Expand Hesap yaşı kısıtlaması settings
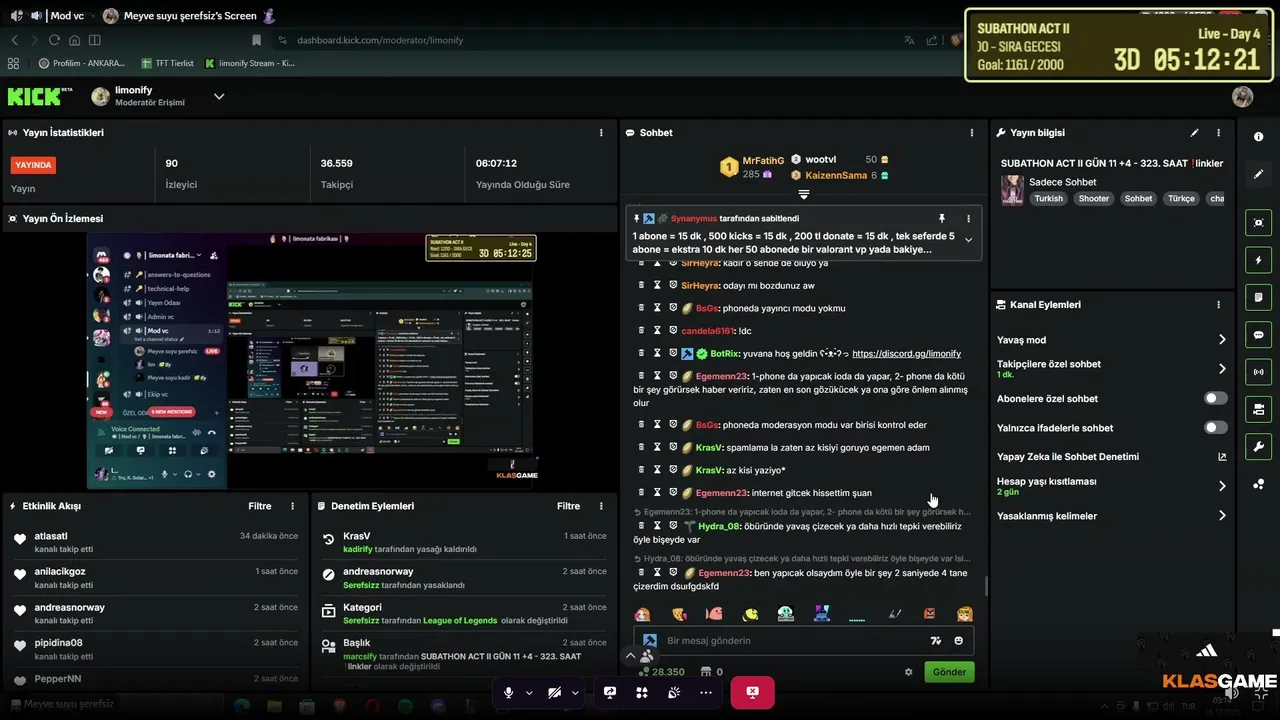Screen dimensions: 1280x720 pyautogui.click(x=1222, y=486)
